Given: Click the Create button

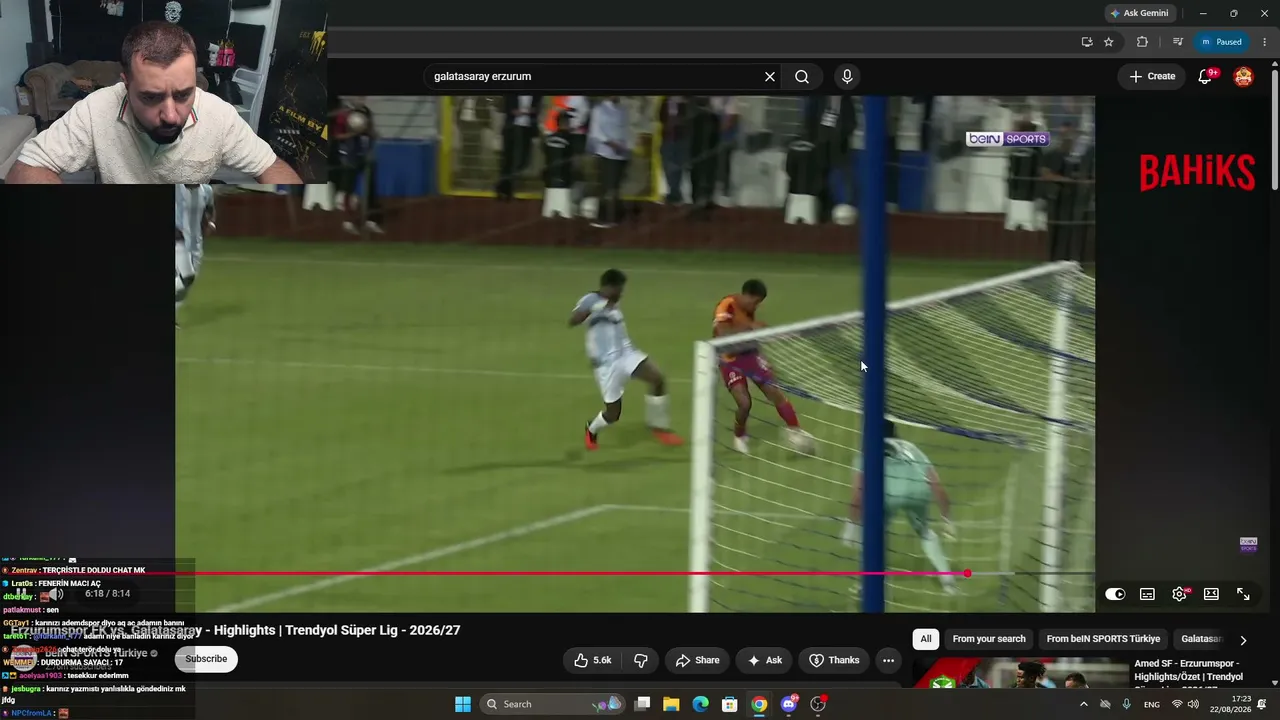Looking at the screenshot, I should click(x=1151, y=76).
